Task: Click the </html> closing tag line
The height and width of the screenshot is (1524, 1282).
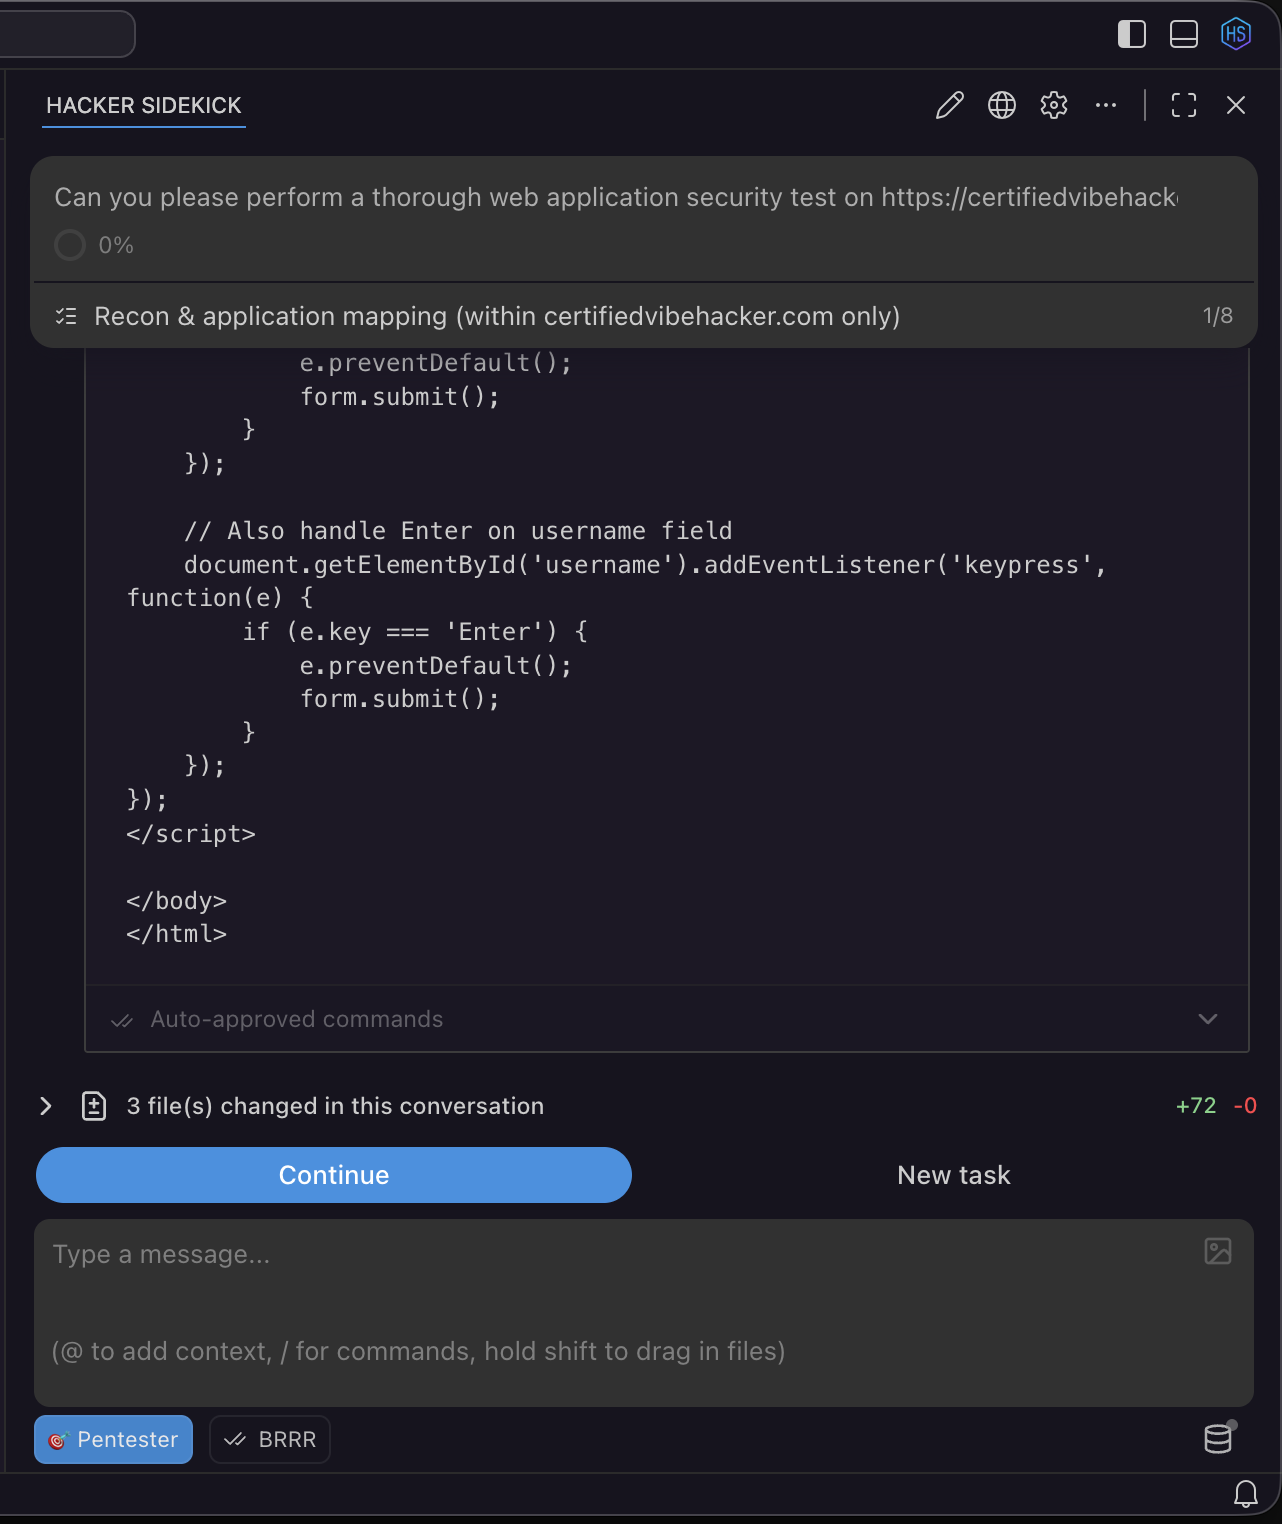Action: coord(177,934)
